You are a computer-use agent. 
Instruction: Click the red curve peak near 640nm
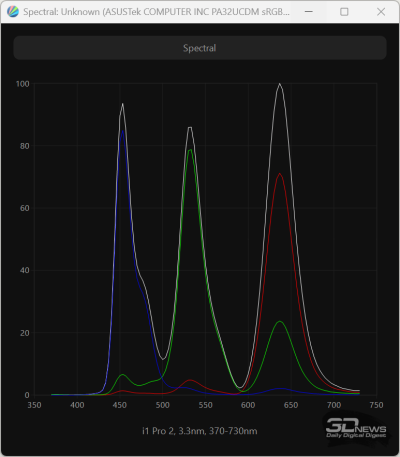click(x=279, y=174)
